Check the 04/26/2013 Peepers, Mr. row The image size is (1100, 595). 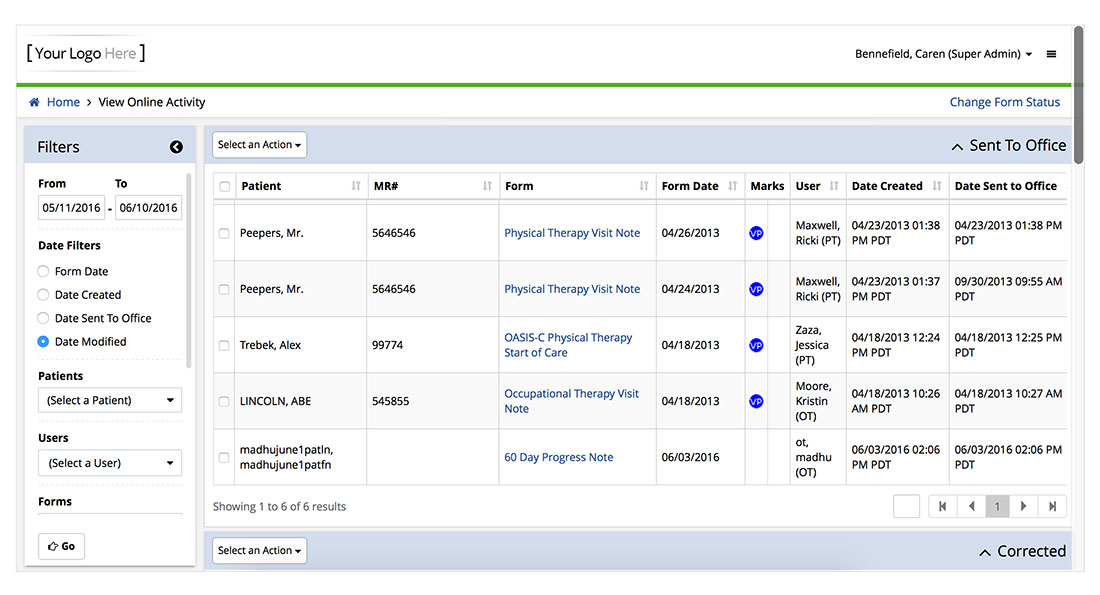pyautogui.click(x=224, y=233)
